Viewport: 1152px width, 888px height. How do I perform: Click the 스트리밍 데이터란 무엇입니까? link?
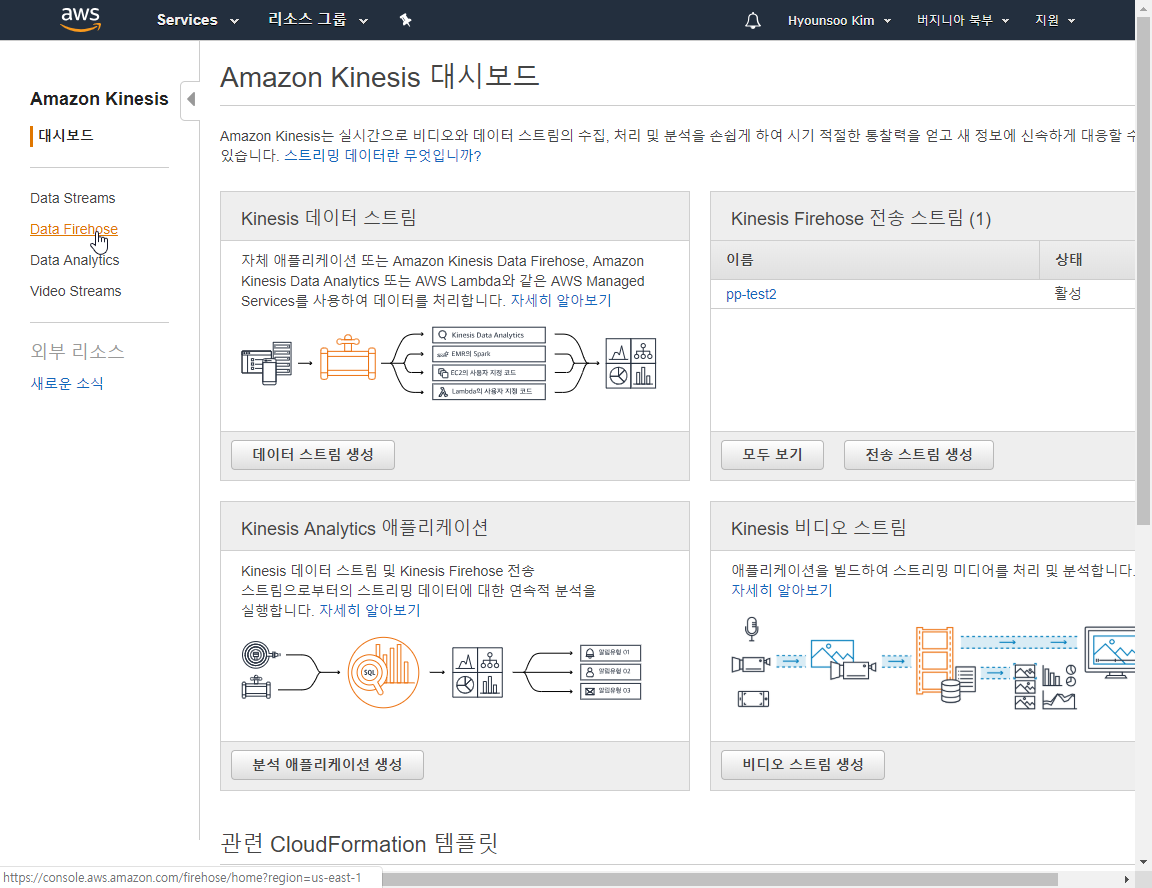click(382, 156)
